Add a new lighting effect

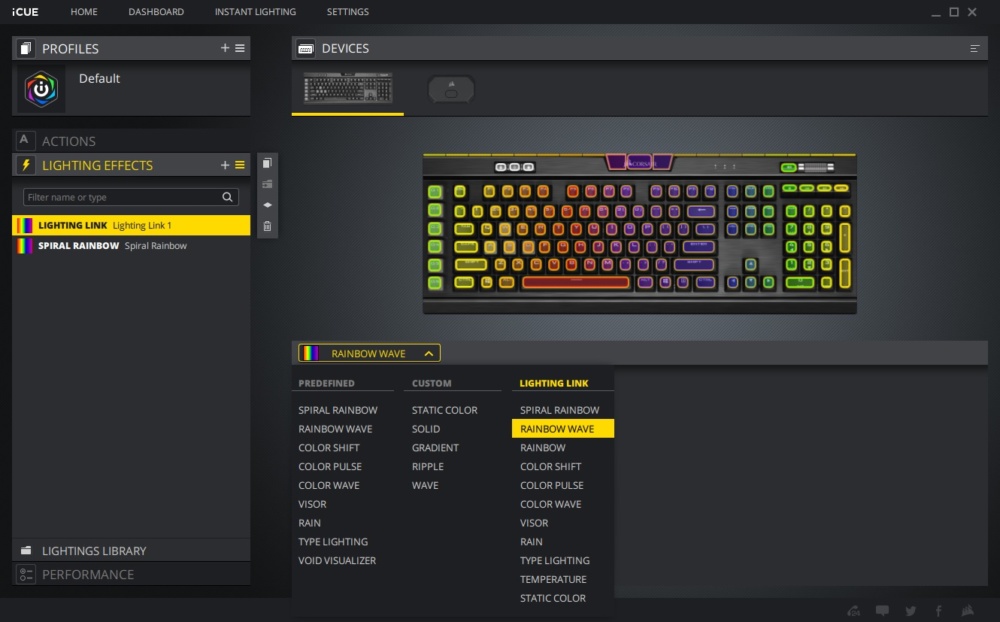pos(224,165)
